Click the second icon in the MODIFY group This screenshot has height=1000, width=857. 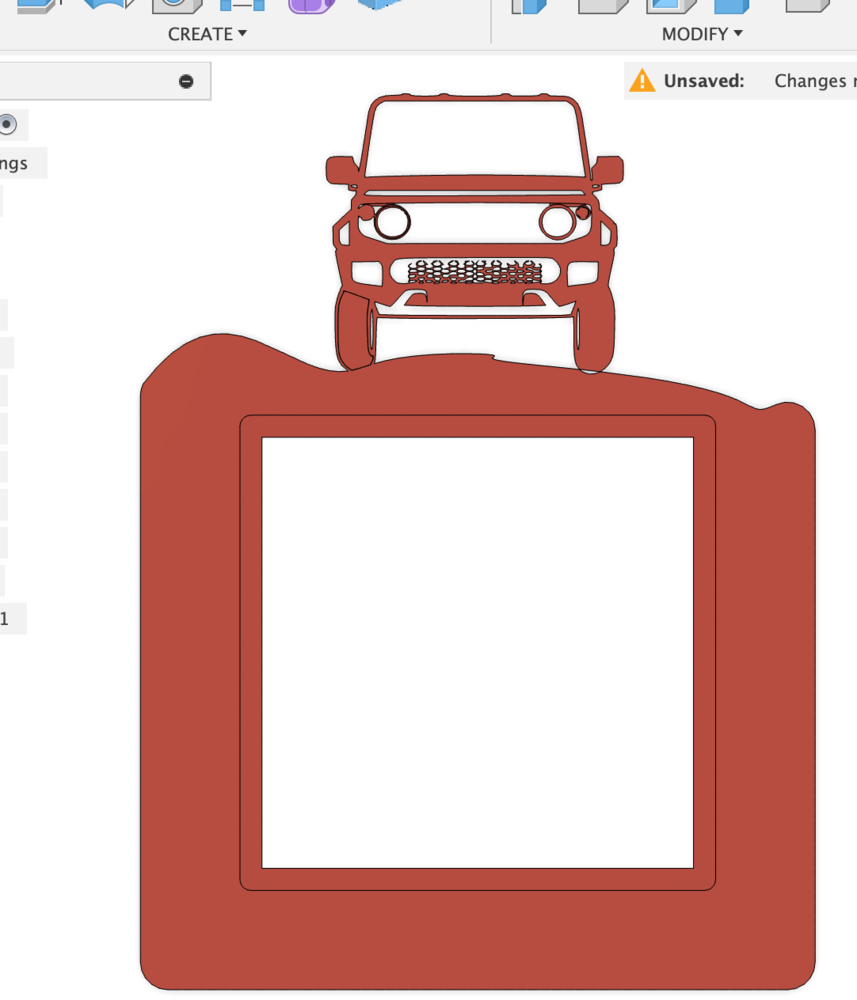coord(601,5)
